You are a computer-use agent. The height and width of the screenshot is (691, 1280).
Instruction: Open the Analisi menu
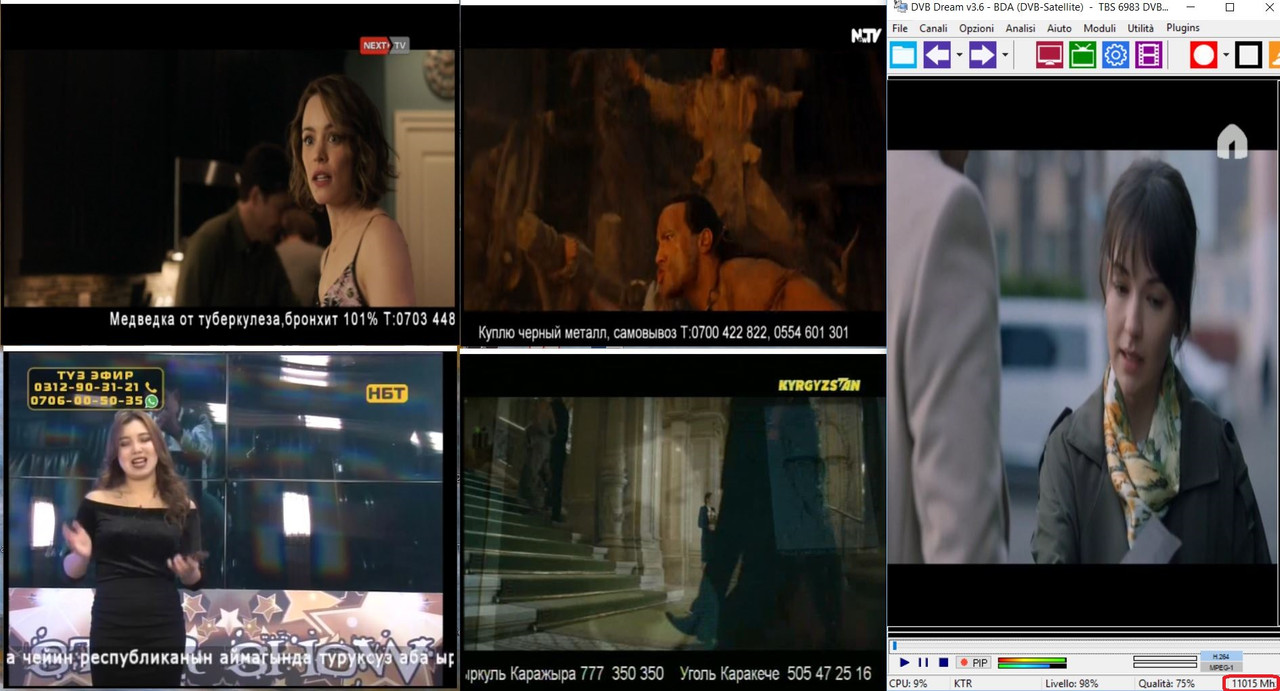[x=1021, y=28]
